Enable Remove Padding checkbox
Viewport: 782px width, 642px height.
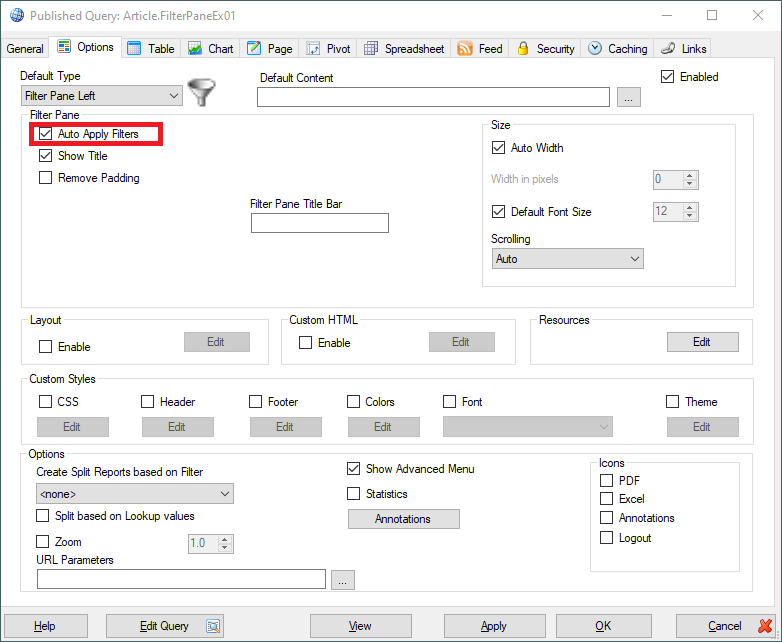(x=45, y=178)
